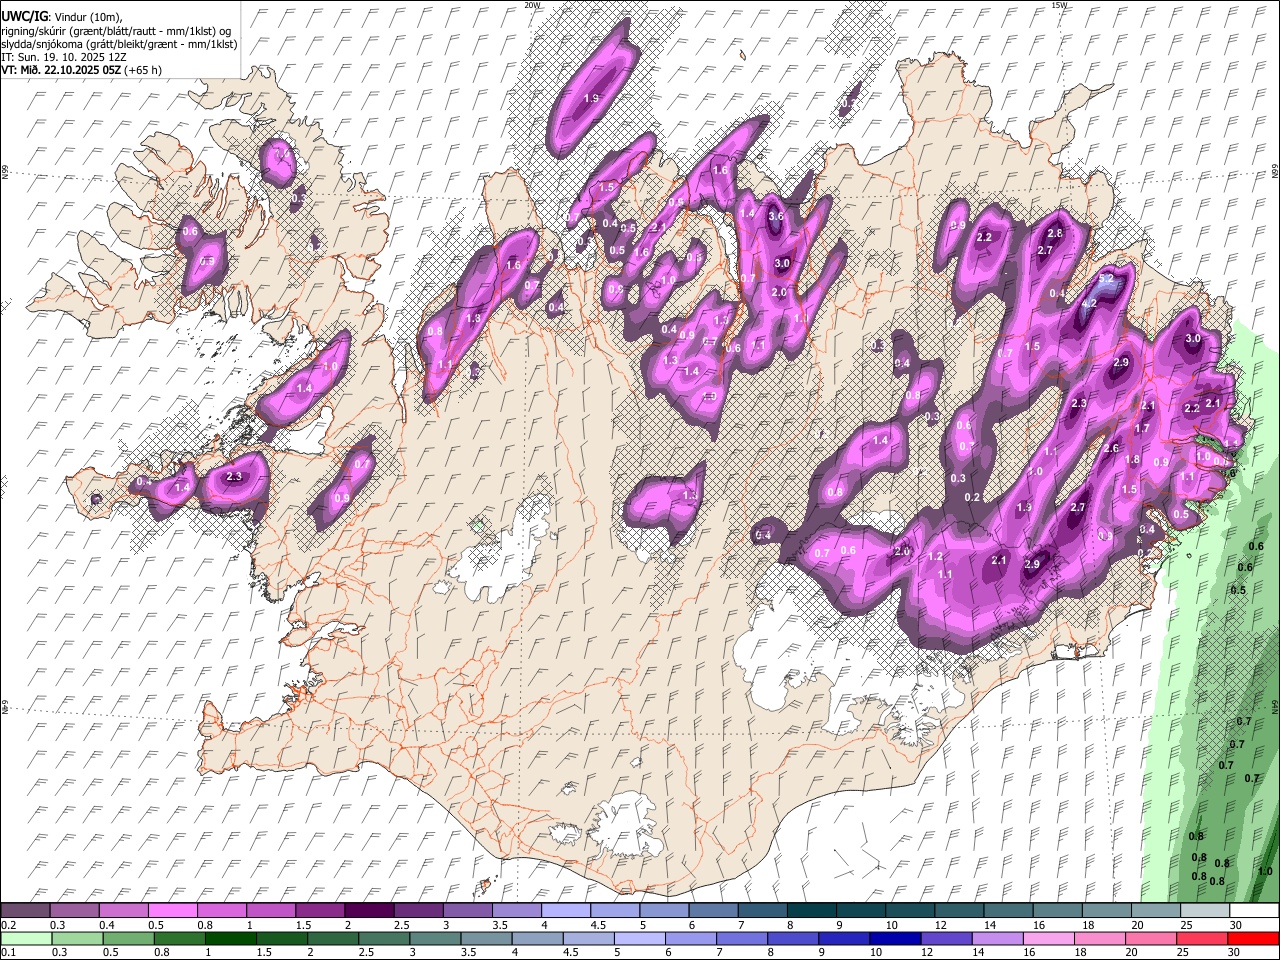Select the pale lavender swatch labeled 4 in snow row
Image resolution: width=1280 pixels, height=960 pixels.
tap(564, 911)
